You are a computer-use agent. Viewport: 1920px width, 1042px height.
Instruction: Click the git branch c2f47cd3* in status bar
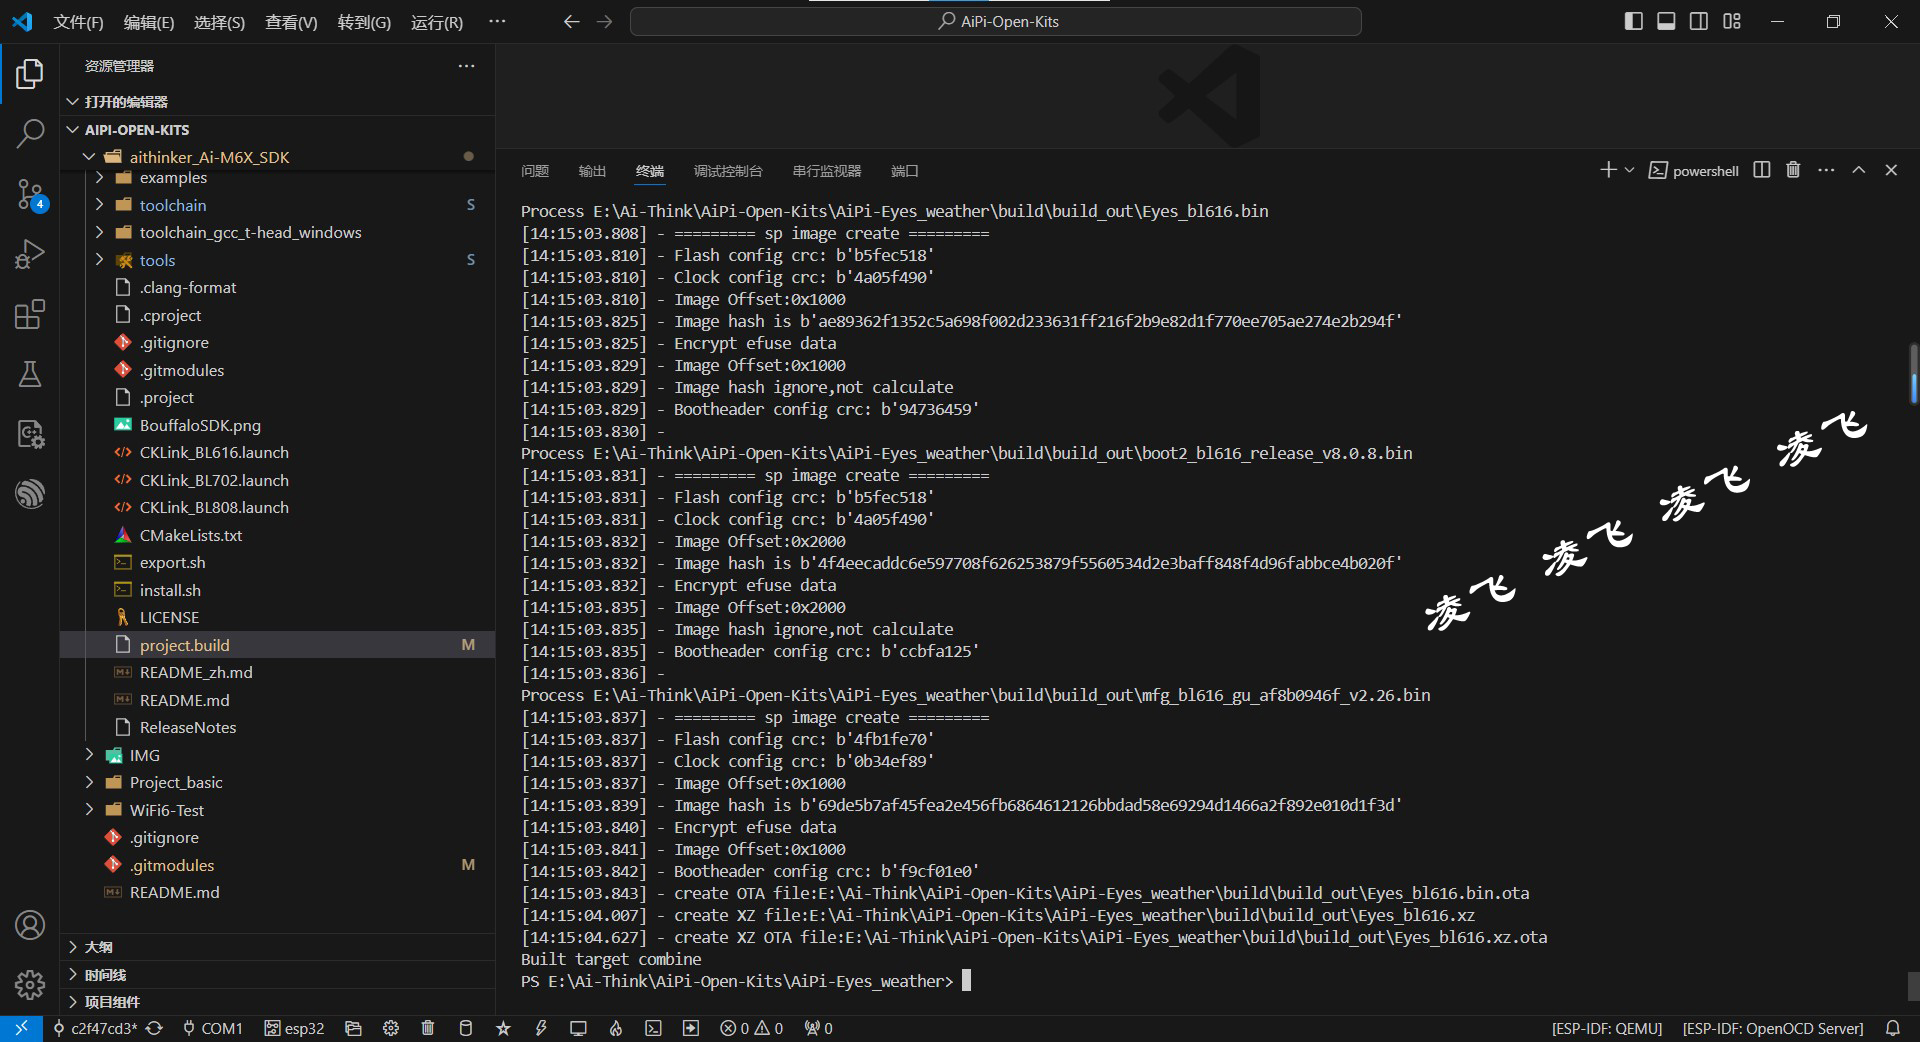[x=94, y=1028]
